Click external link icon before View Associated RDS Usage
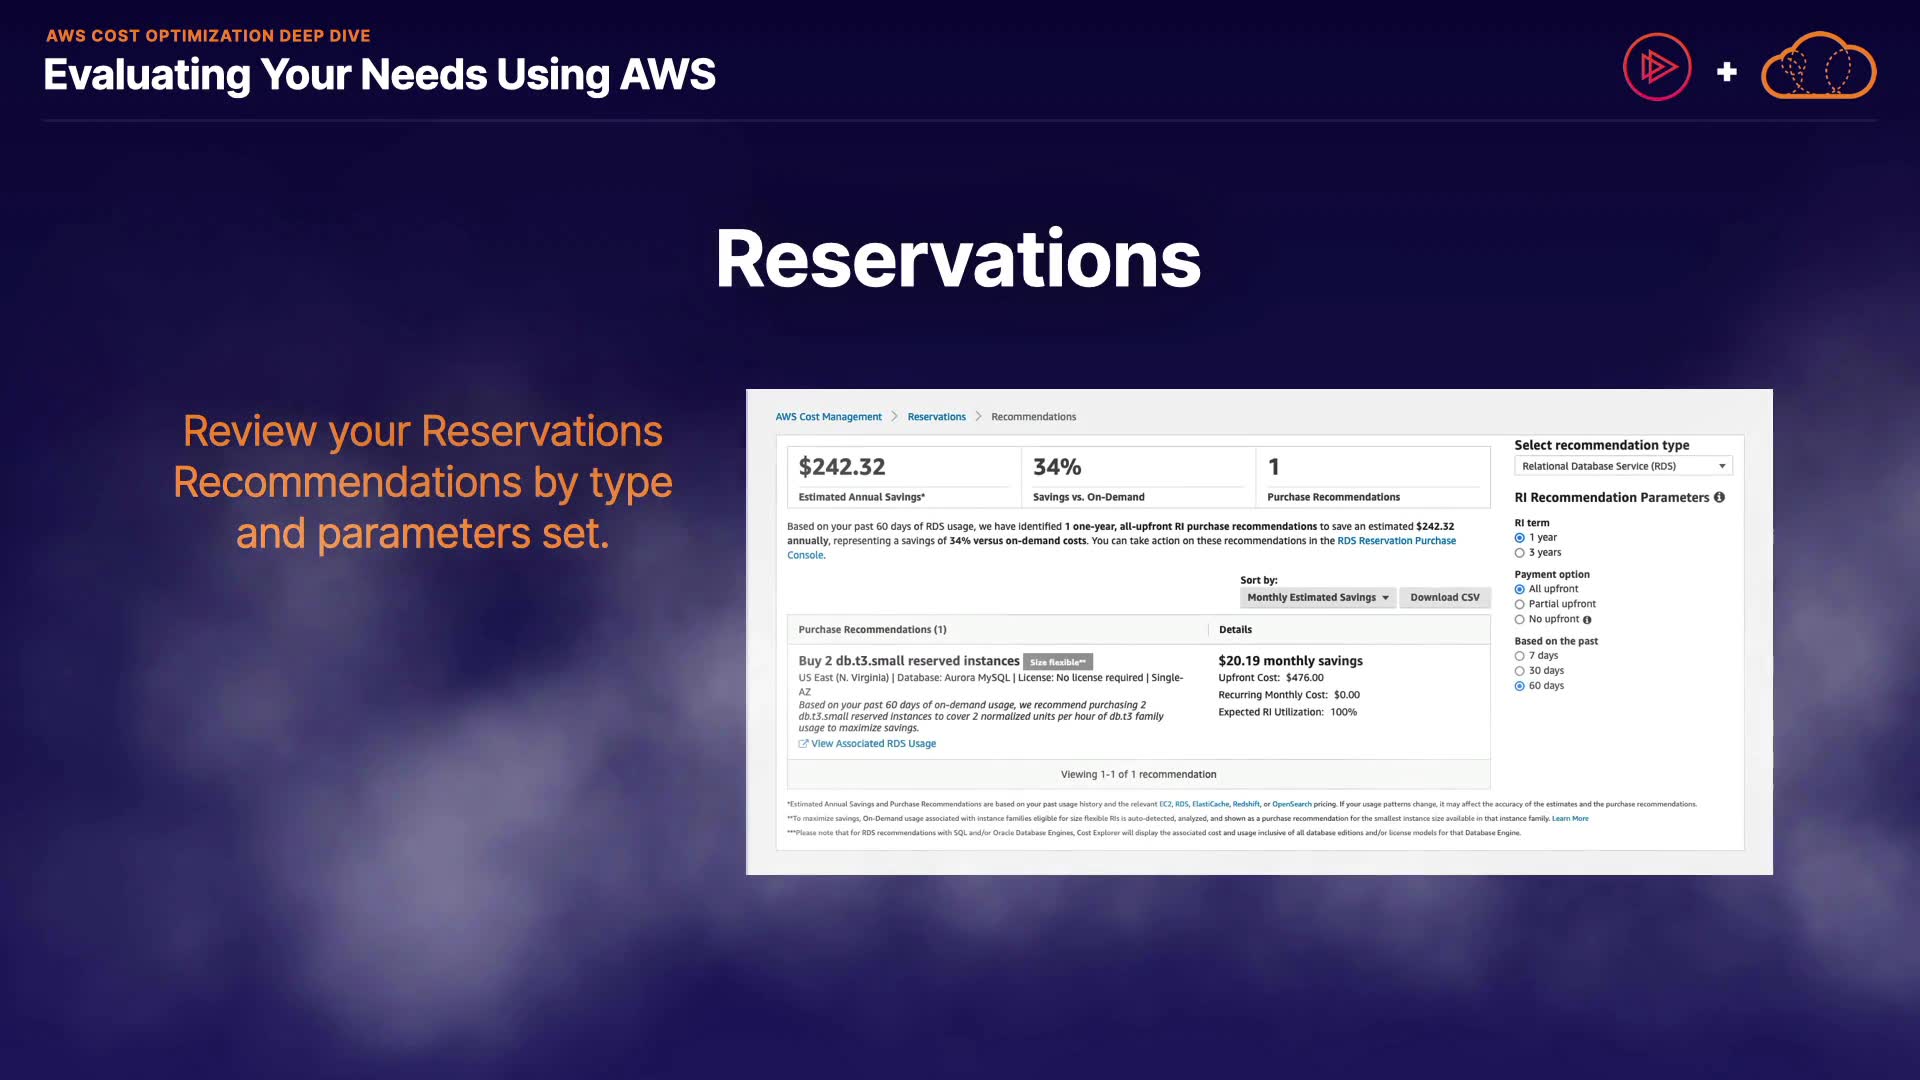Screen dimensions: 1920x1080 803,744
